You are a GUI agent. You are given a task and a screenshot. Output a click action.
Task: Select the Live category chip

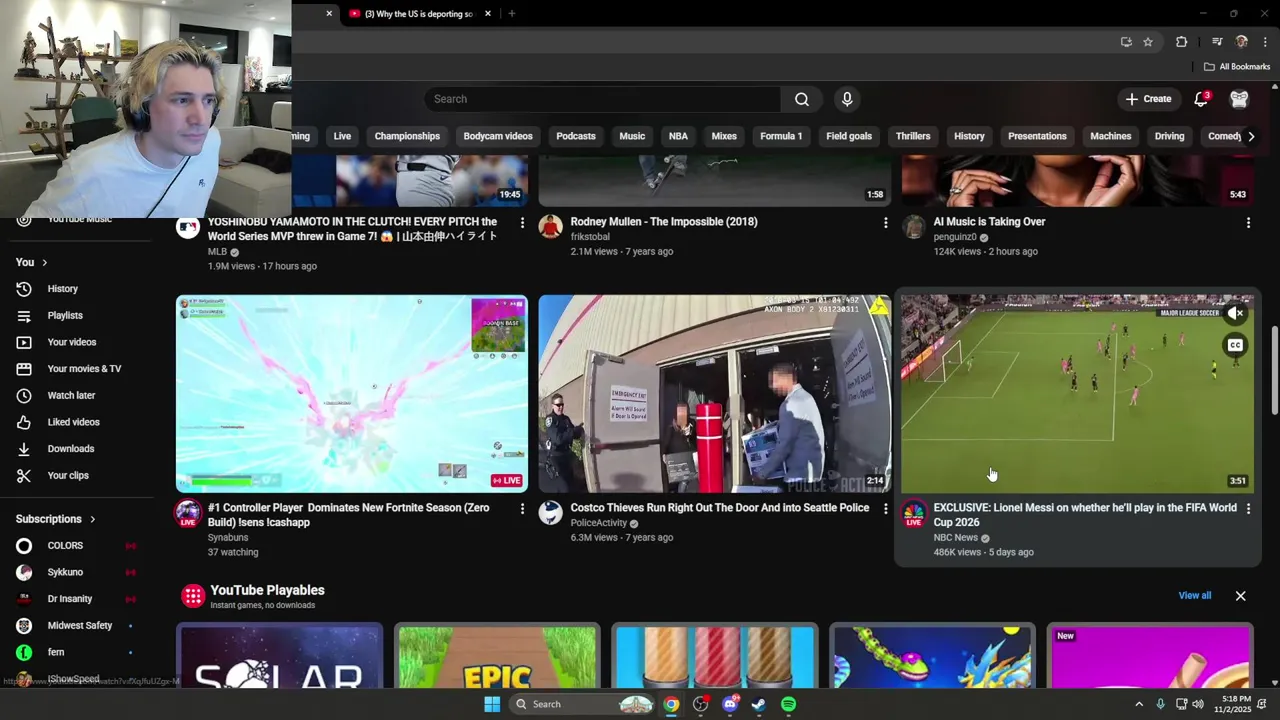(x=342, y=136)
